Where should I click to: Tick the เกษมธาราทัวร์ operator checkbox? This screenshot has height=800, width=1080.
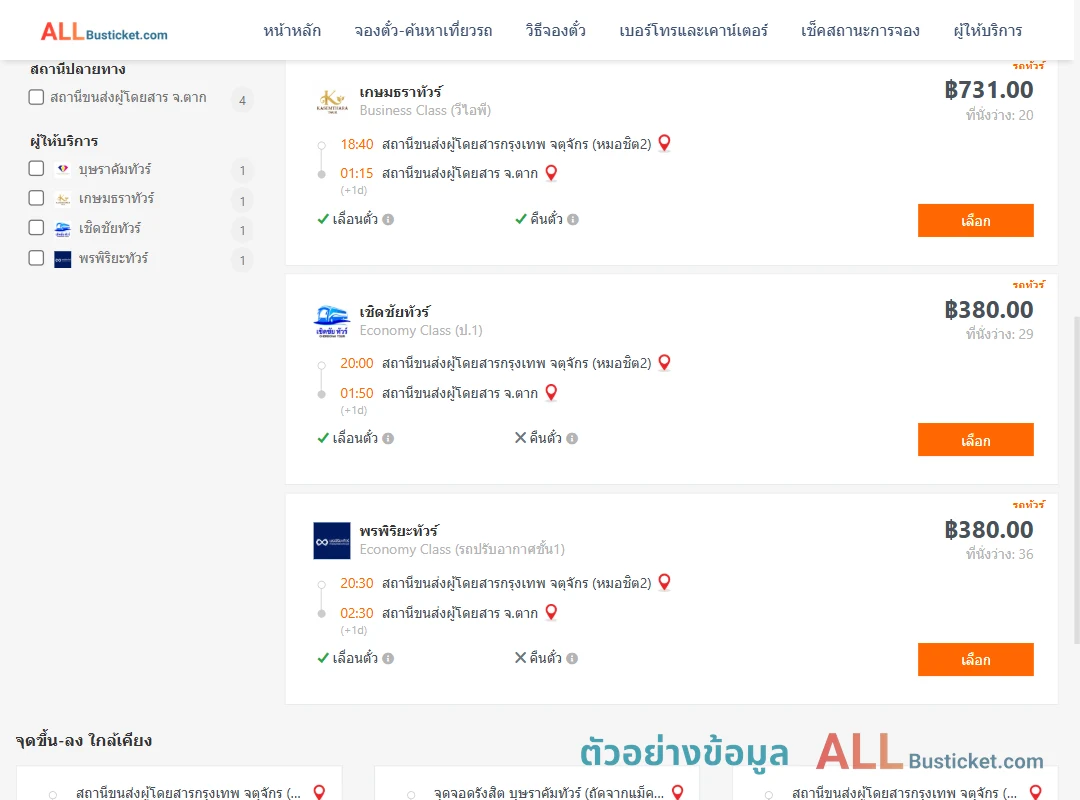[x=37, y=198]
